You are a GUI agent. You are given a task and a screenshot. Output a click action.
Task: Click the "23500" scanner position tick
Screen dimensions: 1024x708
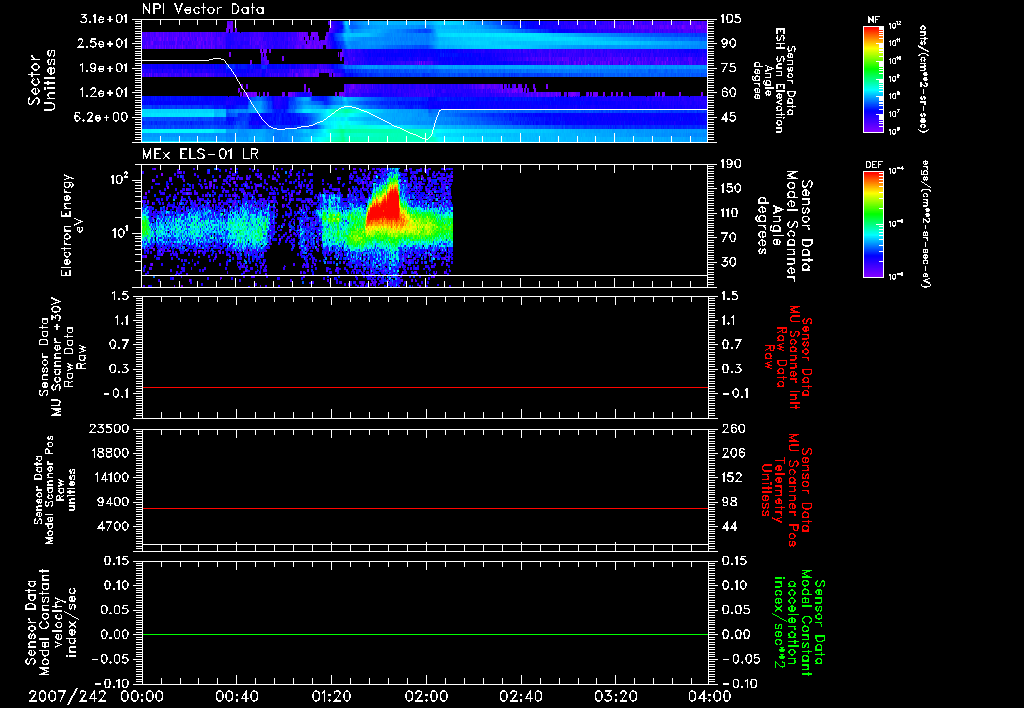click(112, 428)
